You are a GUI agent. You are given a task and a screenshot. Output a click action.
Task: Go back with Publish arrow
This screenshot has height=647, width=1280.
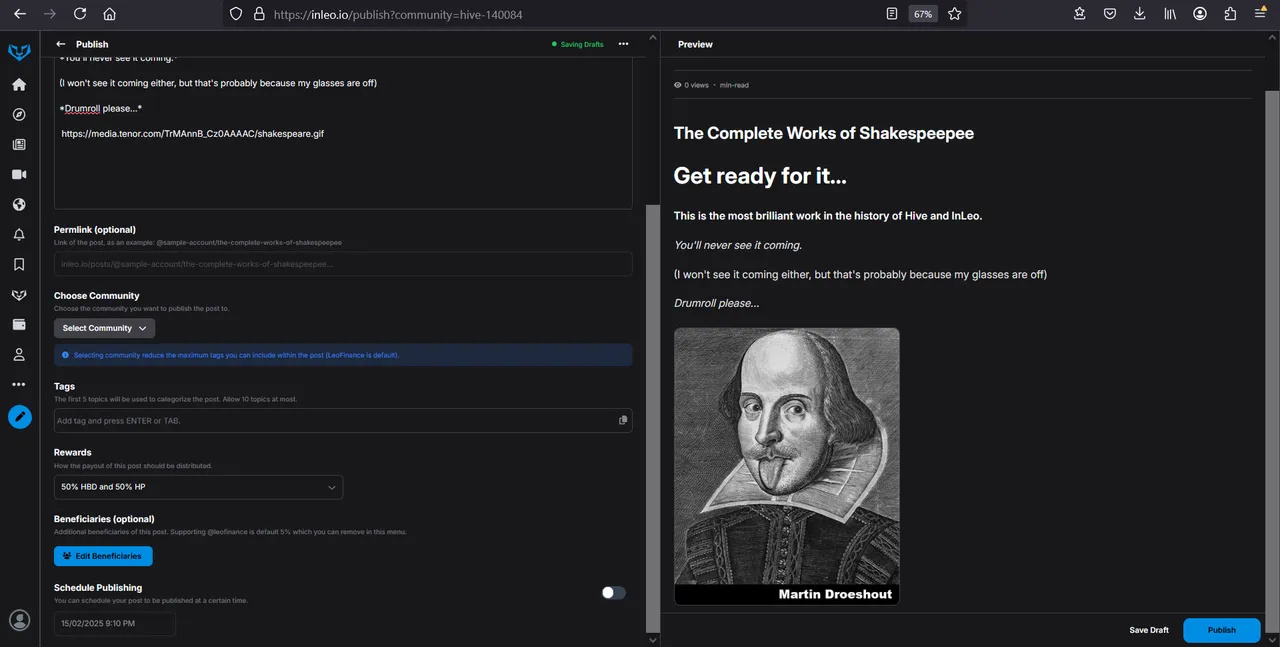click(61, 44)
